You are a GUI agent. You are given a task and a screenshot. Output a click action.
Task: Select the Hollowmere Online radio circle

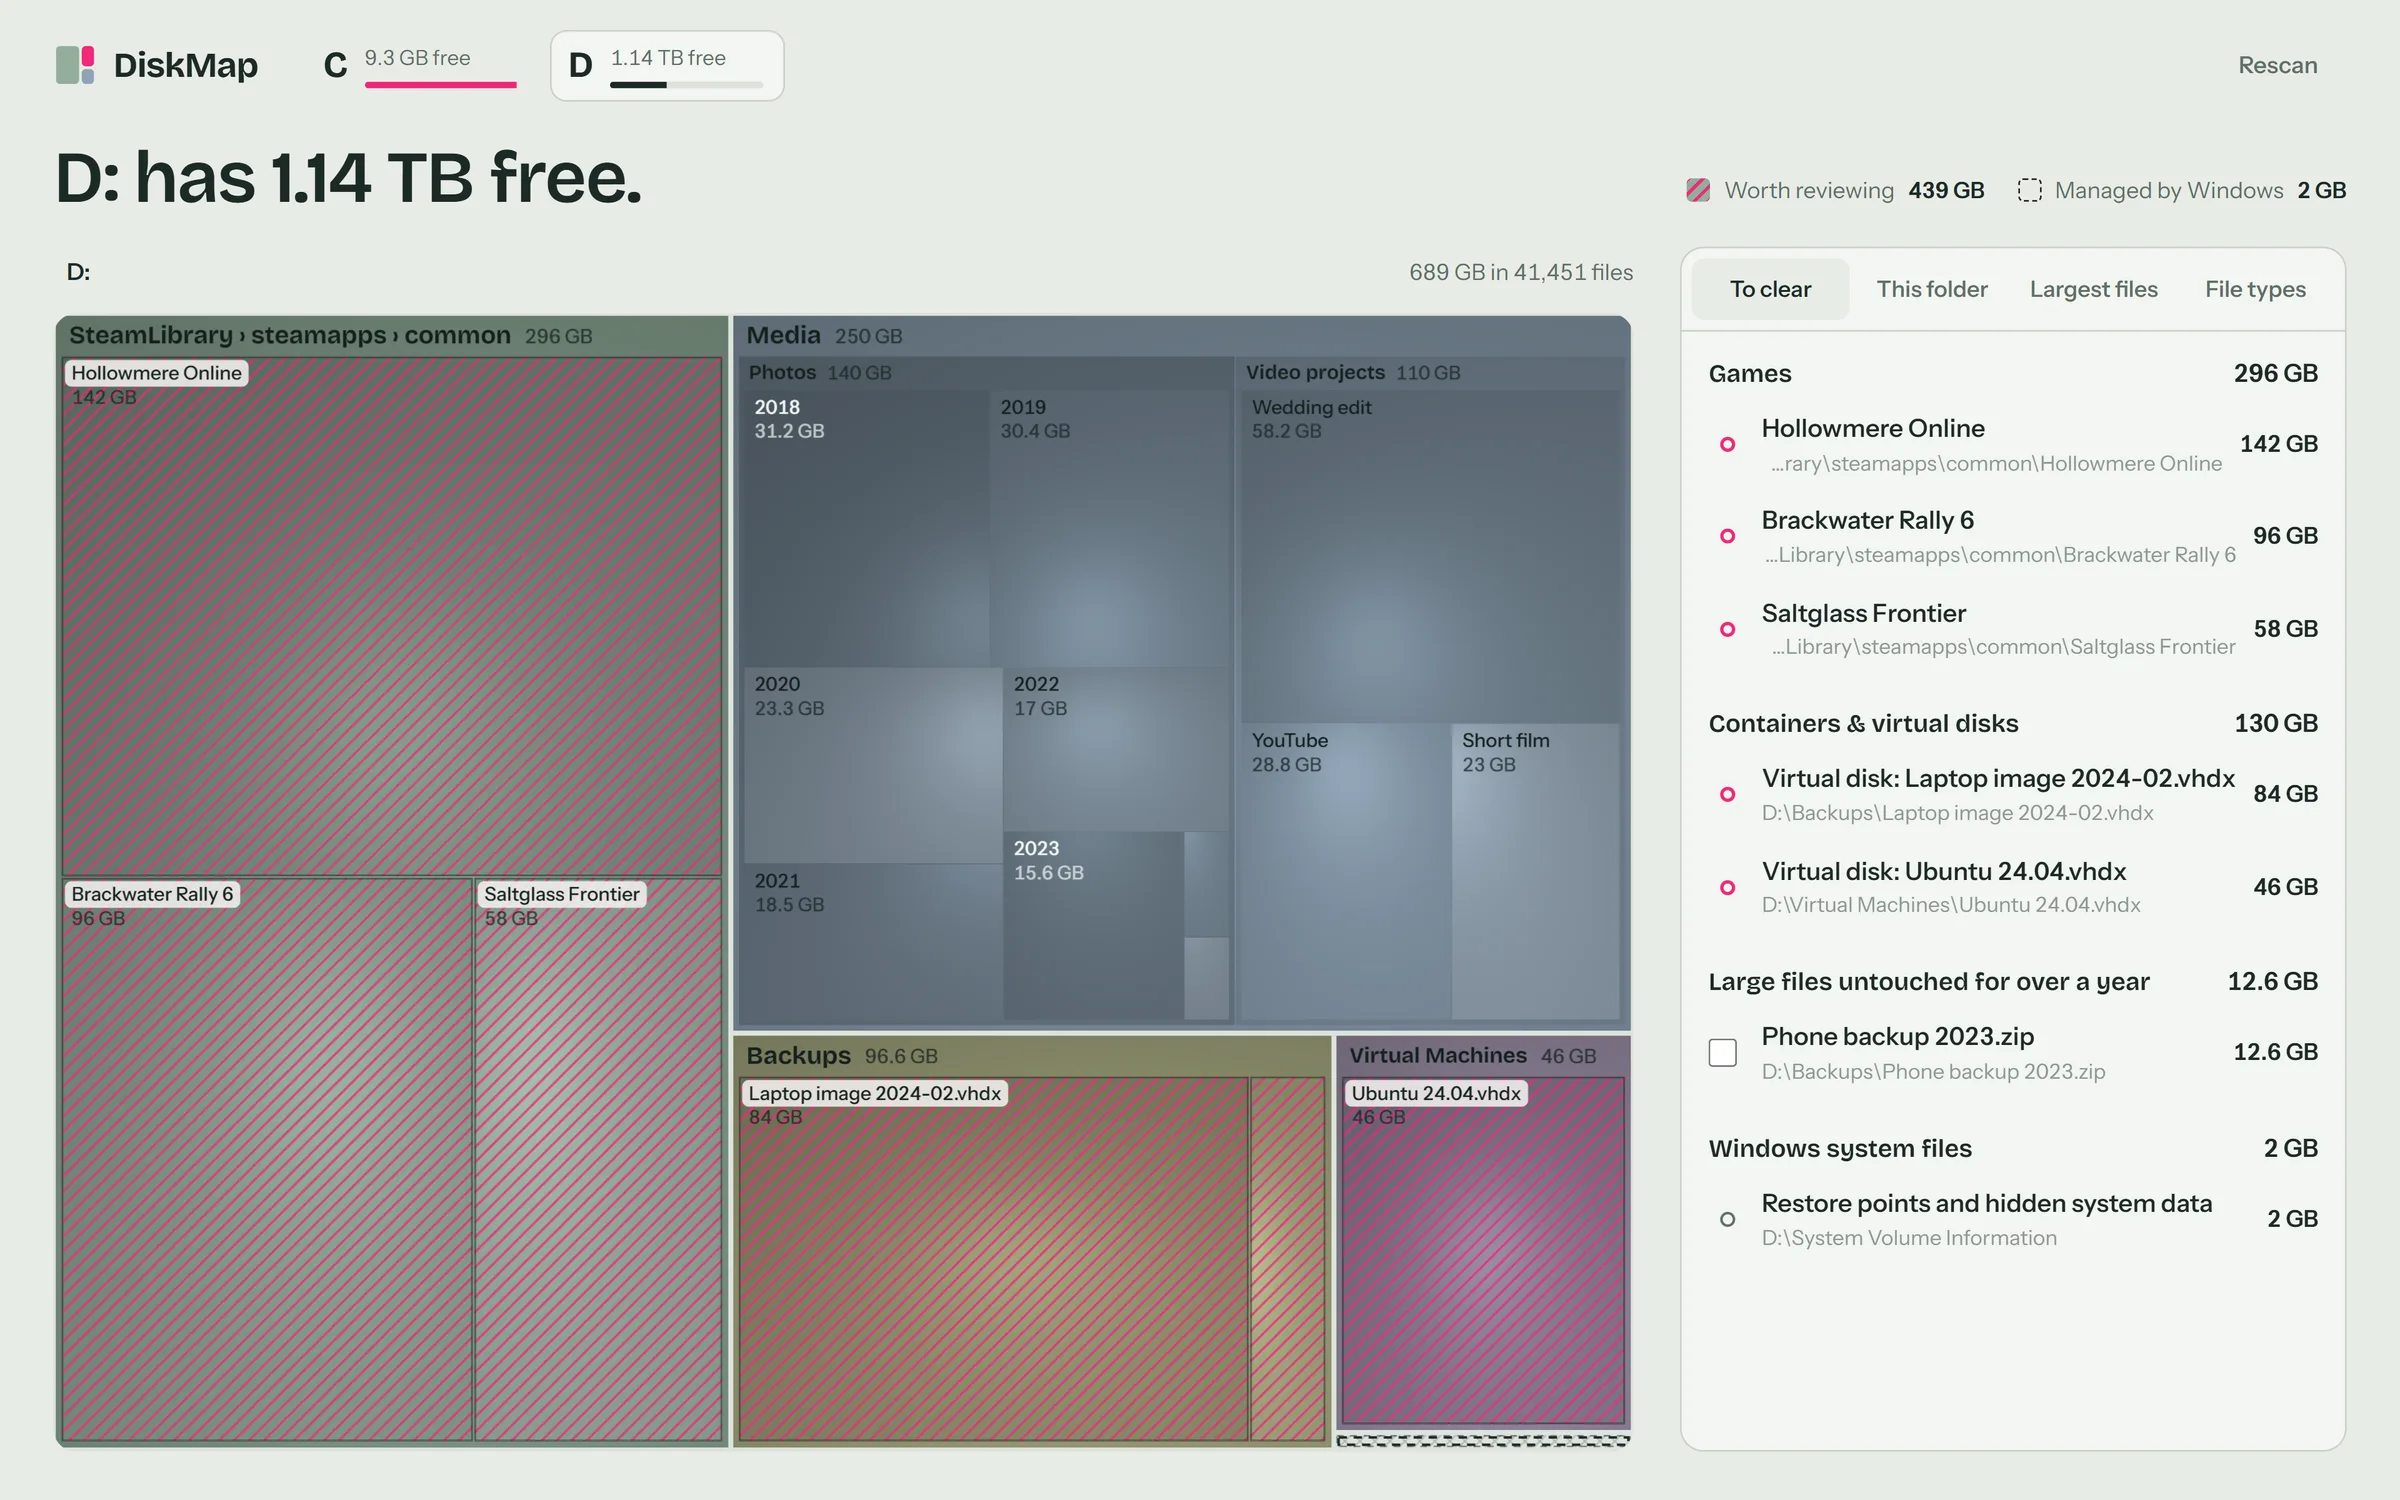1727,444
